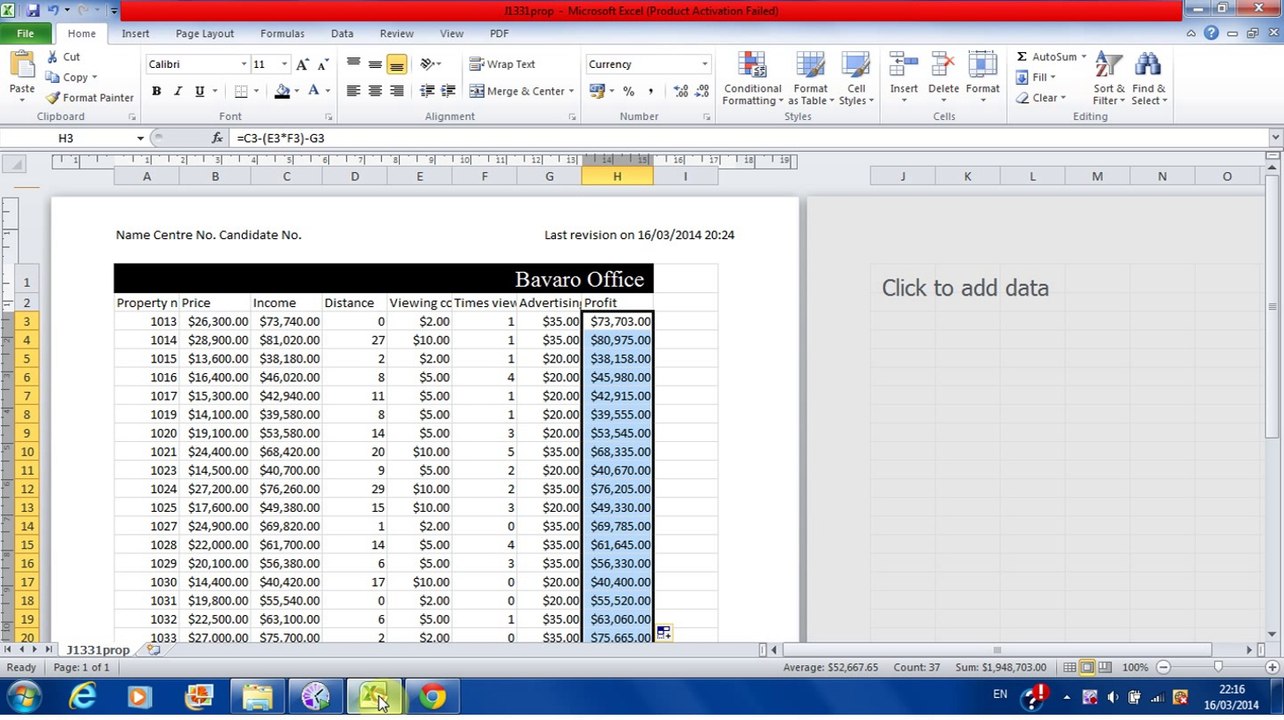1284x720 pixels.
Task: Click the Find & Select binoculars icon
Action: coord(1147,66)
